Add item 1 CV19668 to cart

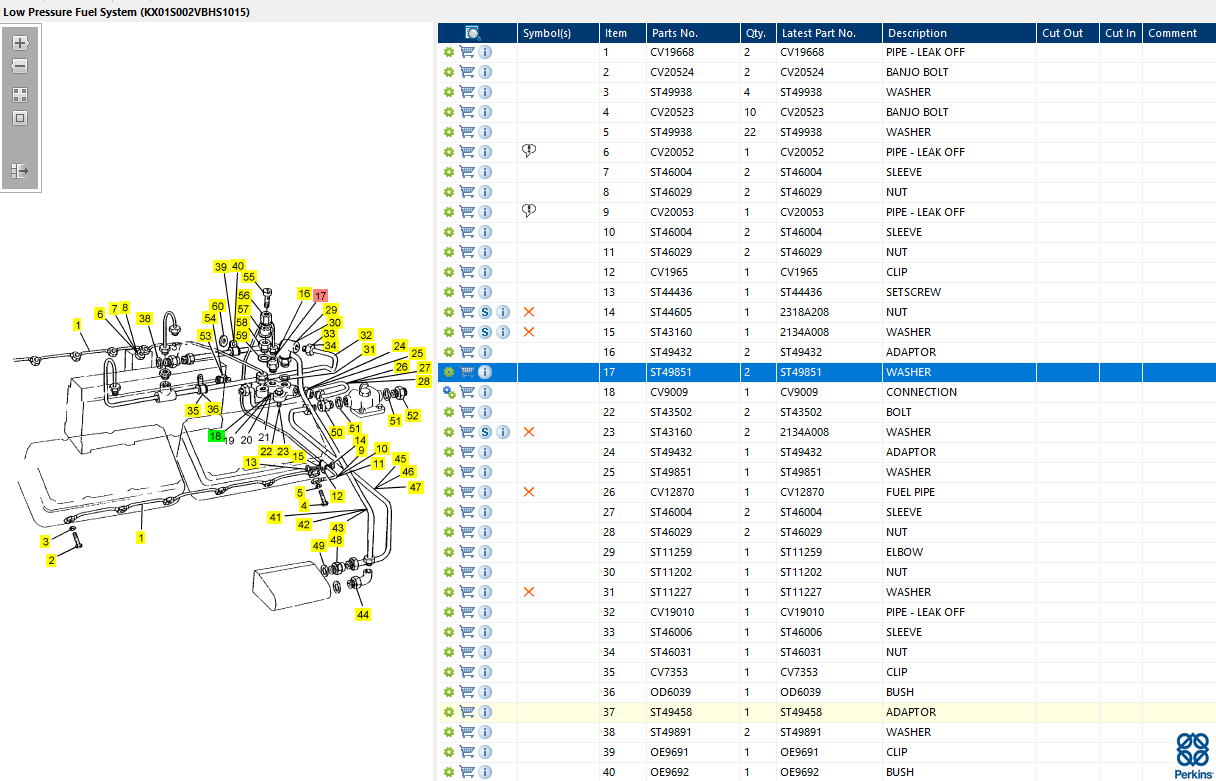pyautogui.click(x=467, y=52)
